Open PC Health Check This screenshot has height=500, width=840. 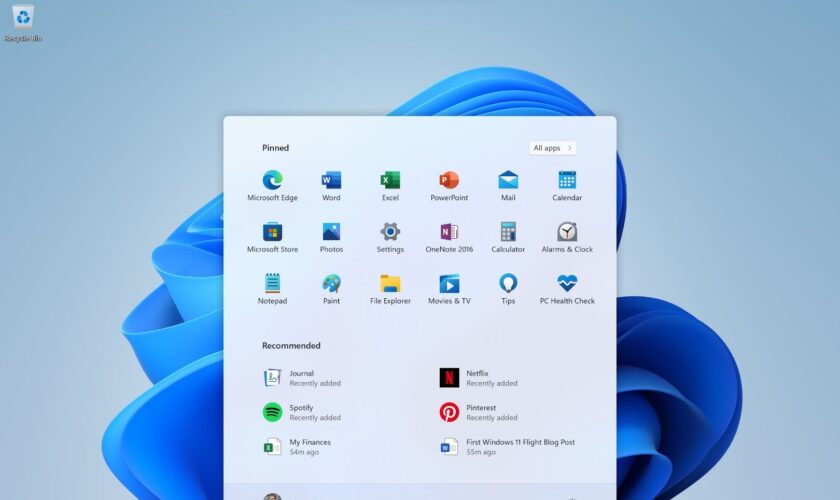click(567, 288)
